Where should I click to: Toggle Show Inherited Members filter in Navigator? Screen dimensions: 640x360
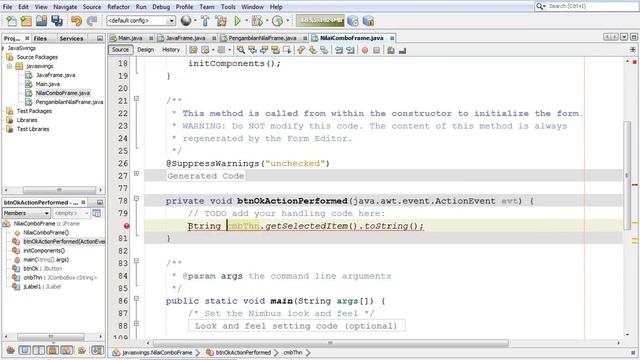(x=10, y=350)
